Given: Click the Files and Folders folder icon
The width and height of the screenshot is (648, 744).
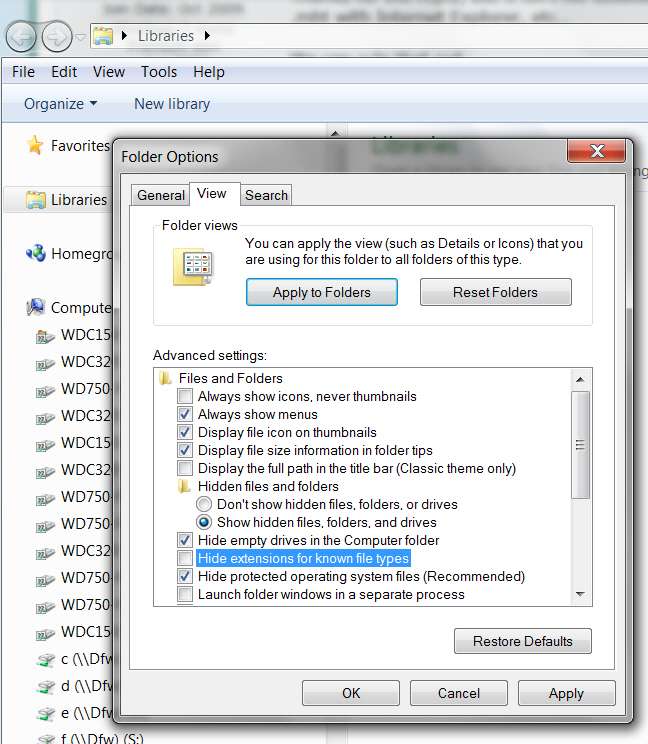Looking at the screenshot, I should pos(165,378).
